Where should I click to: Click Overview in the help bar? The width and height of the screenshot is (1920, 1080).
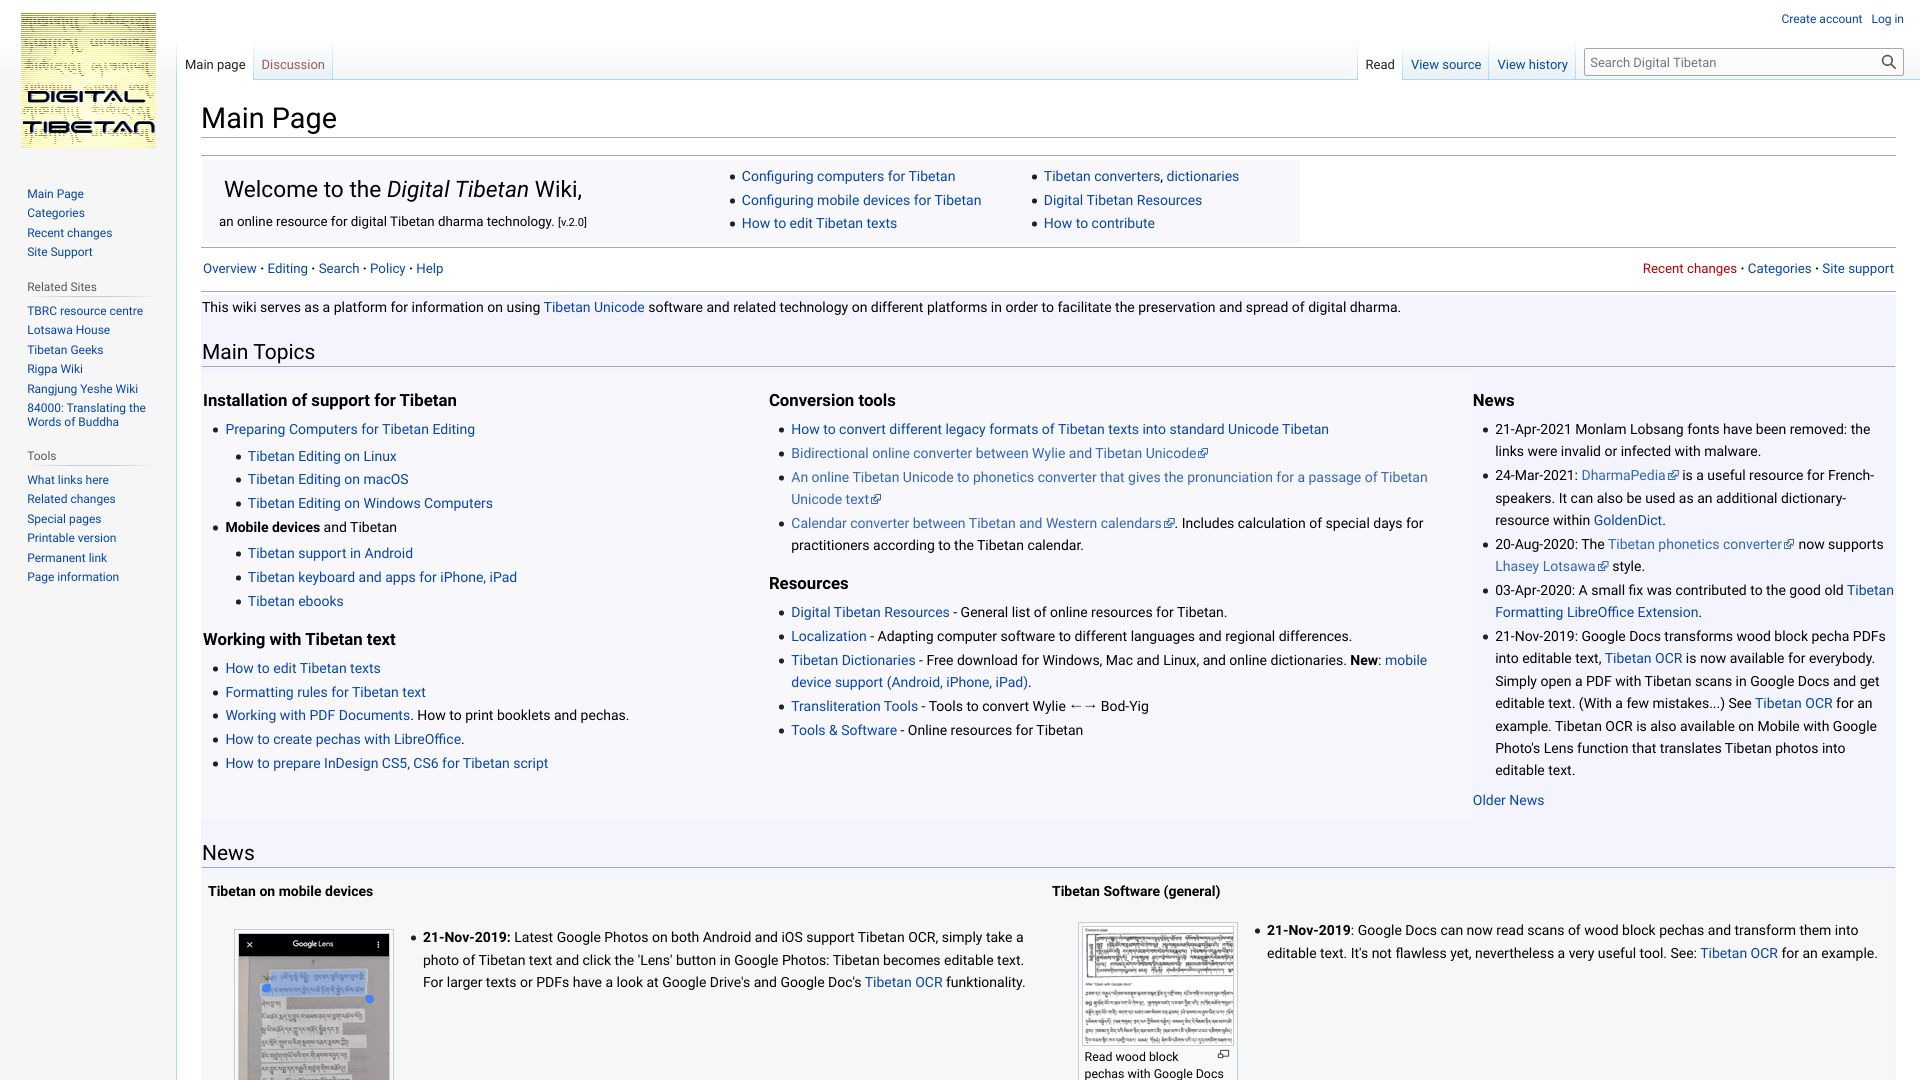pos(230,268)
